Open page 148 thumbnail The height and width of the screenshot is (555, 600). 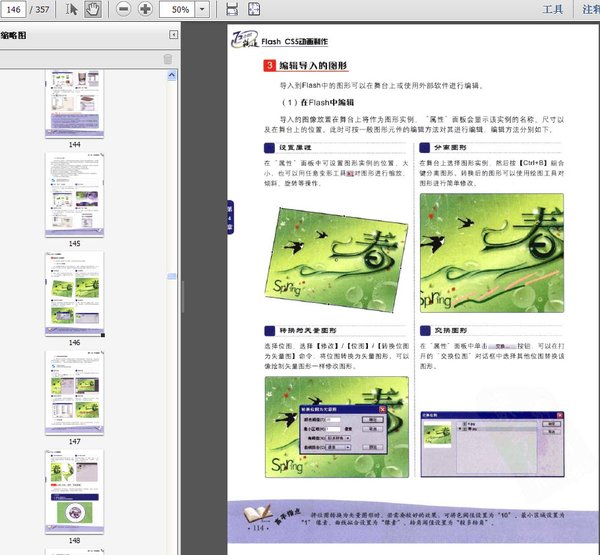(74, 491)
